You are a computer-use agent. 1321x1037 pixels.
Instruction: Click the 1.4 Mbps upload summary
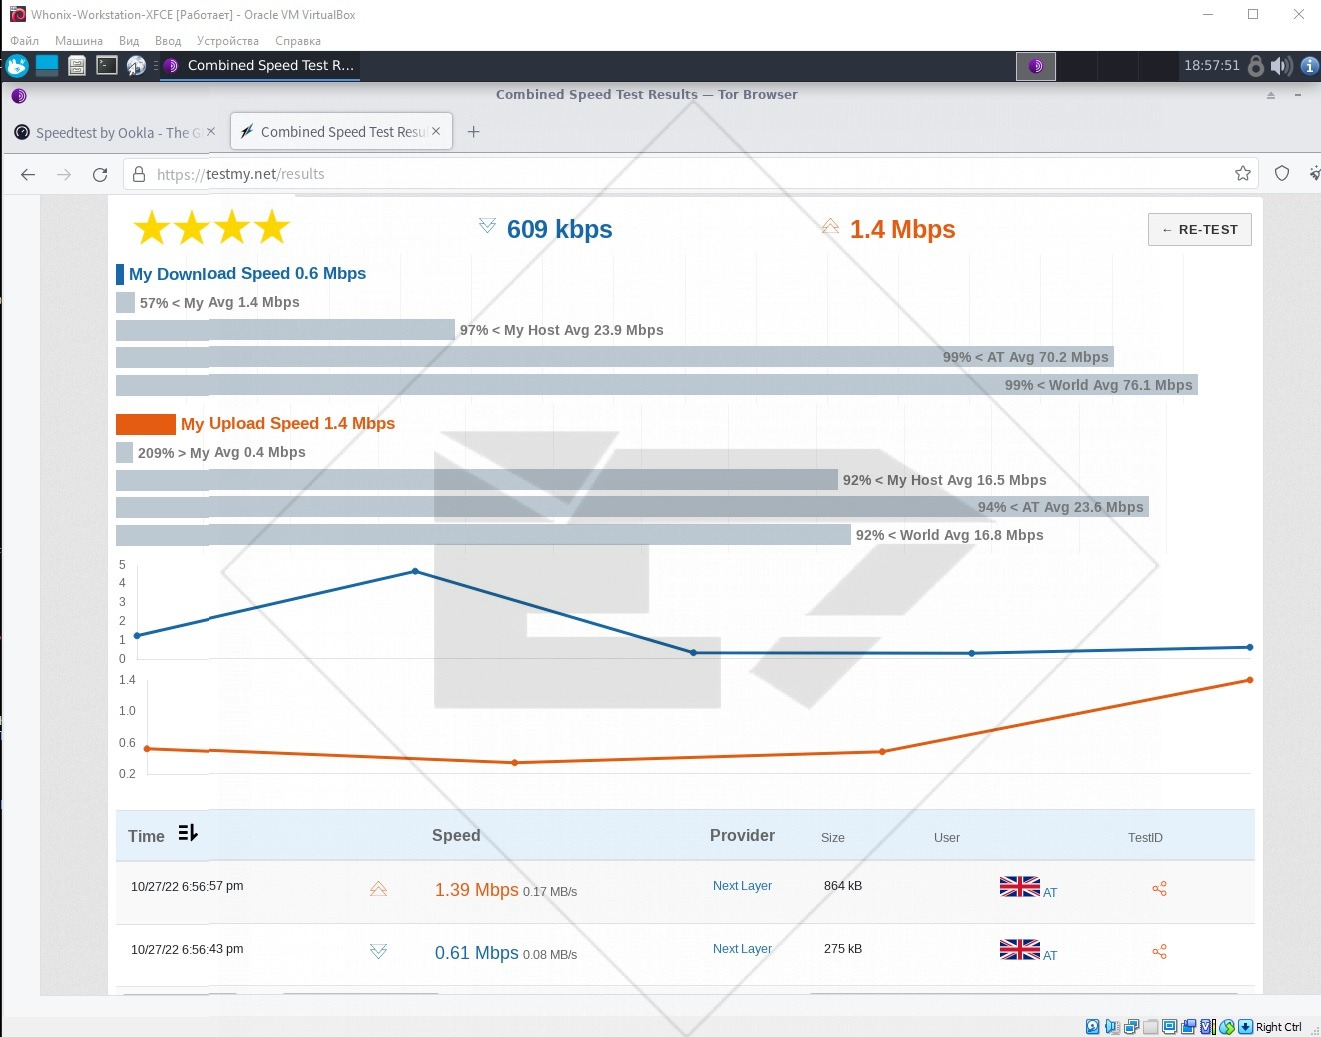[902, 229]
